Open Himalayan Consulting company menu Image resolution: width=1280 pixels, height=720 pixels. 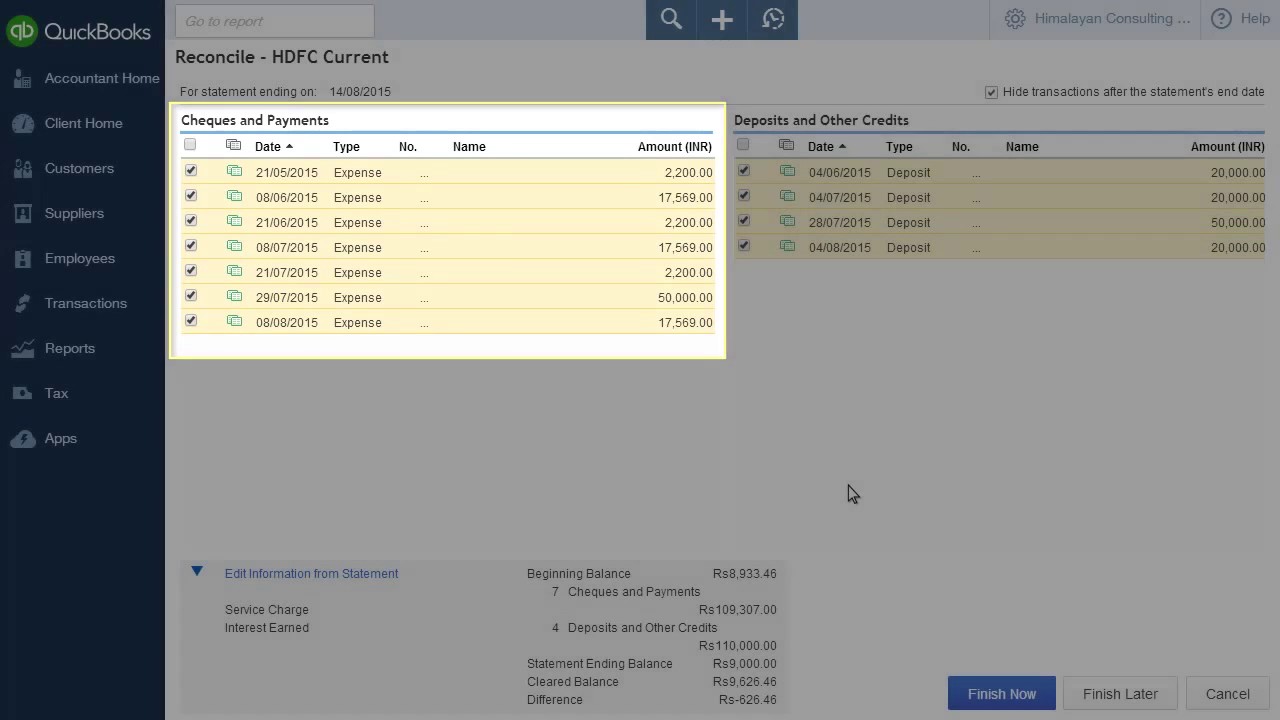click(x=1112, y=19)
